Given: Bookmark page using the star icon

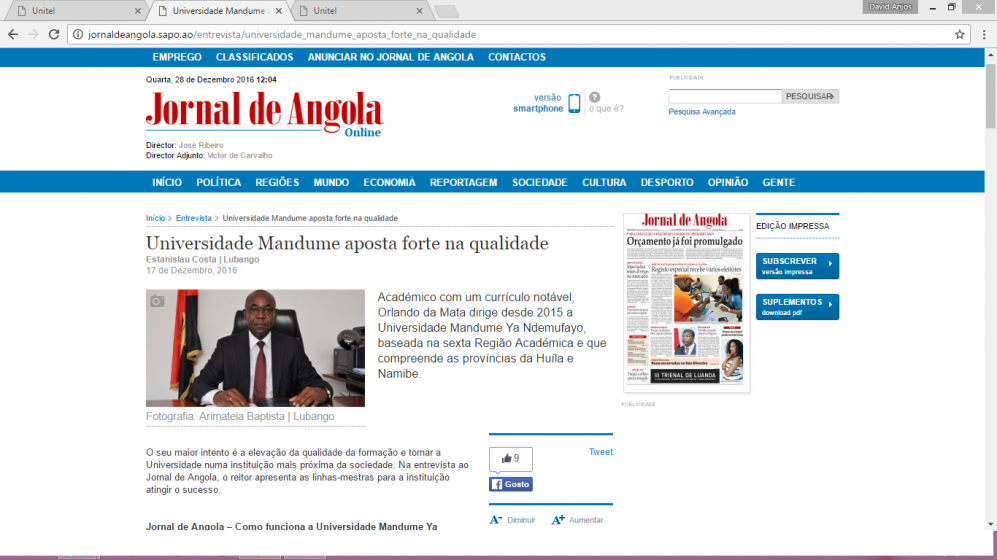Looking at the screenshot, I should (959, 35).
